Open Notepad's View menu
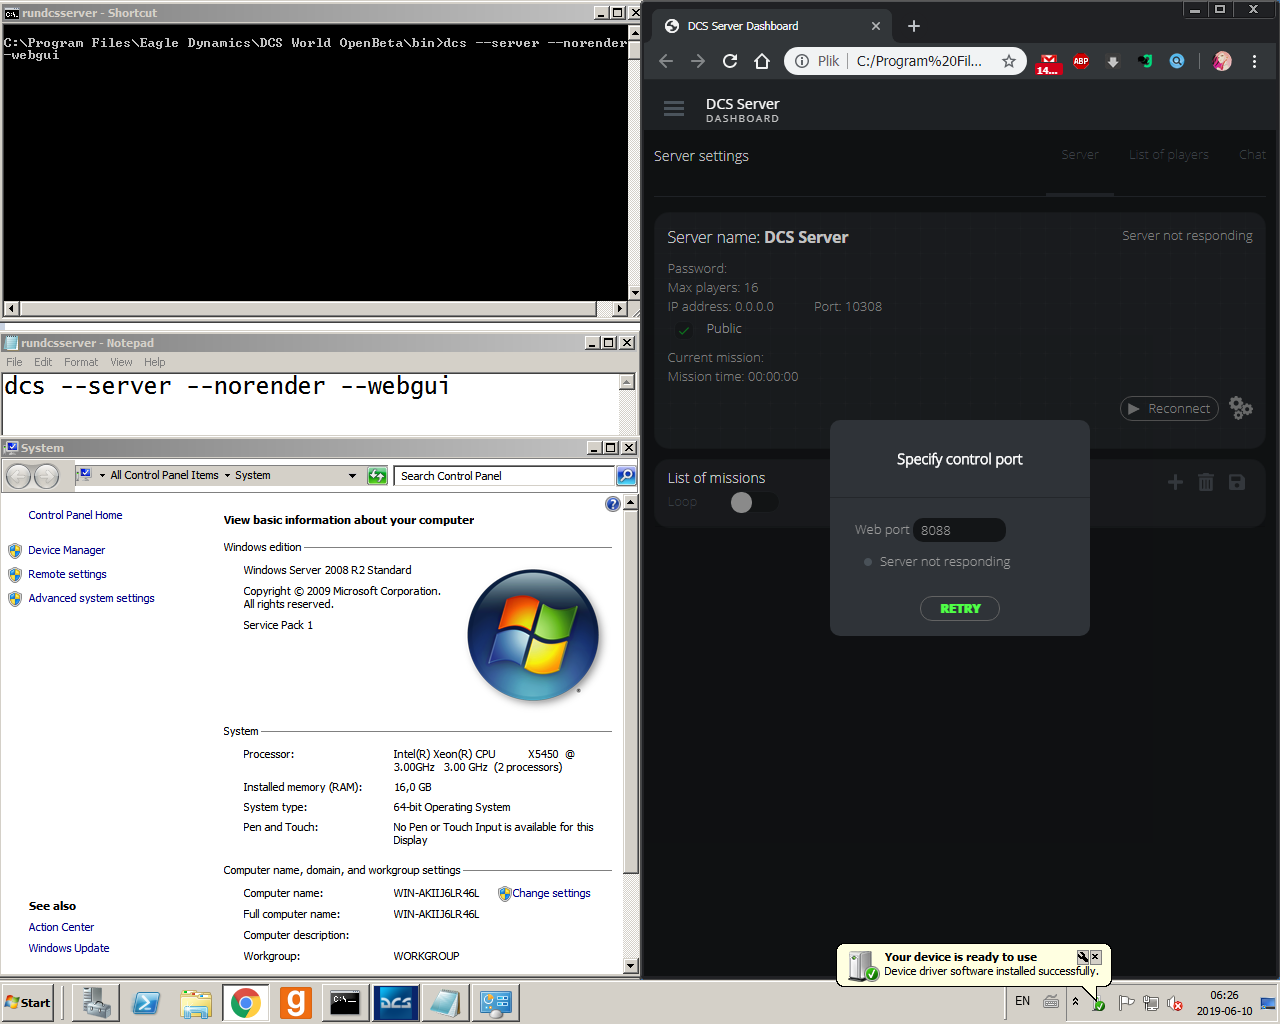Image resolution: width=1280 pixels, height=1024 pixels. [121, 362]
